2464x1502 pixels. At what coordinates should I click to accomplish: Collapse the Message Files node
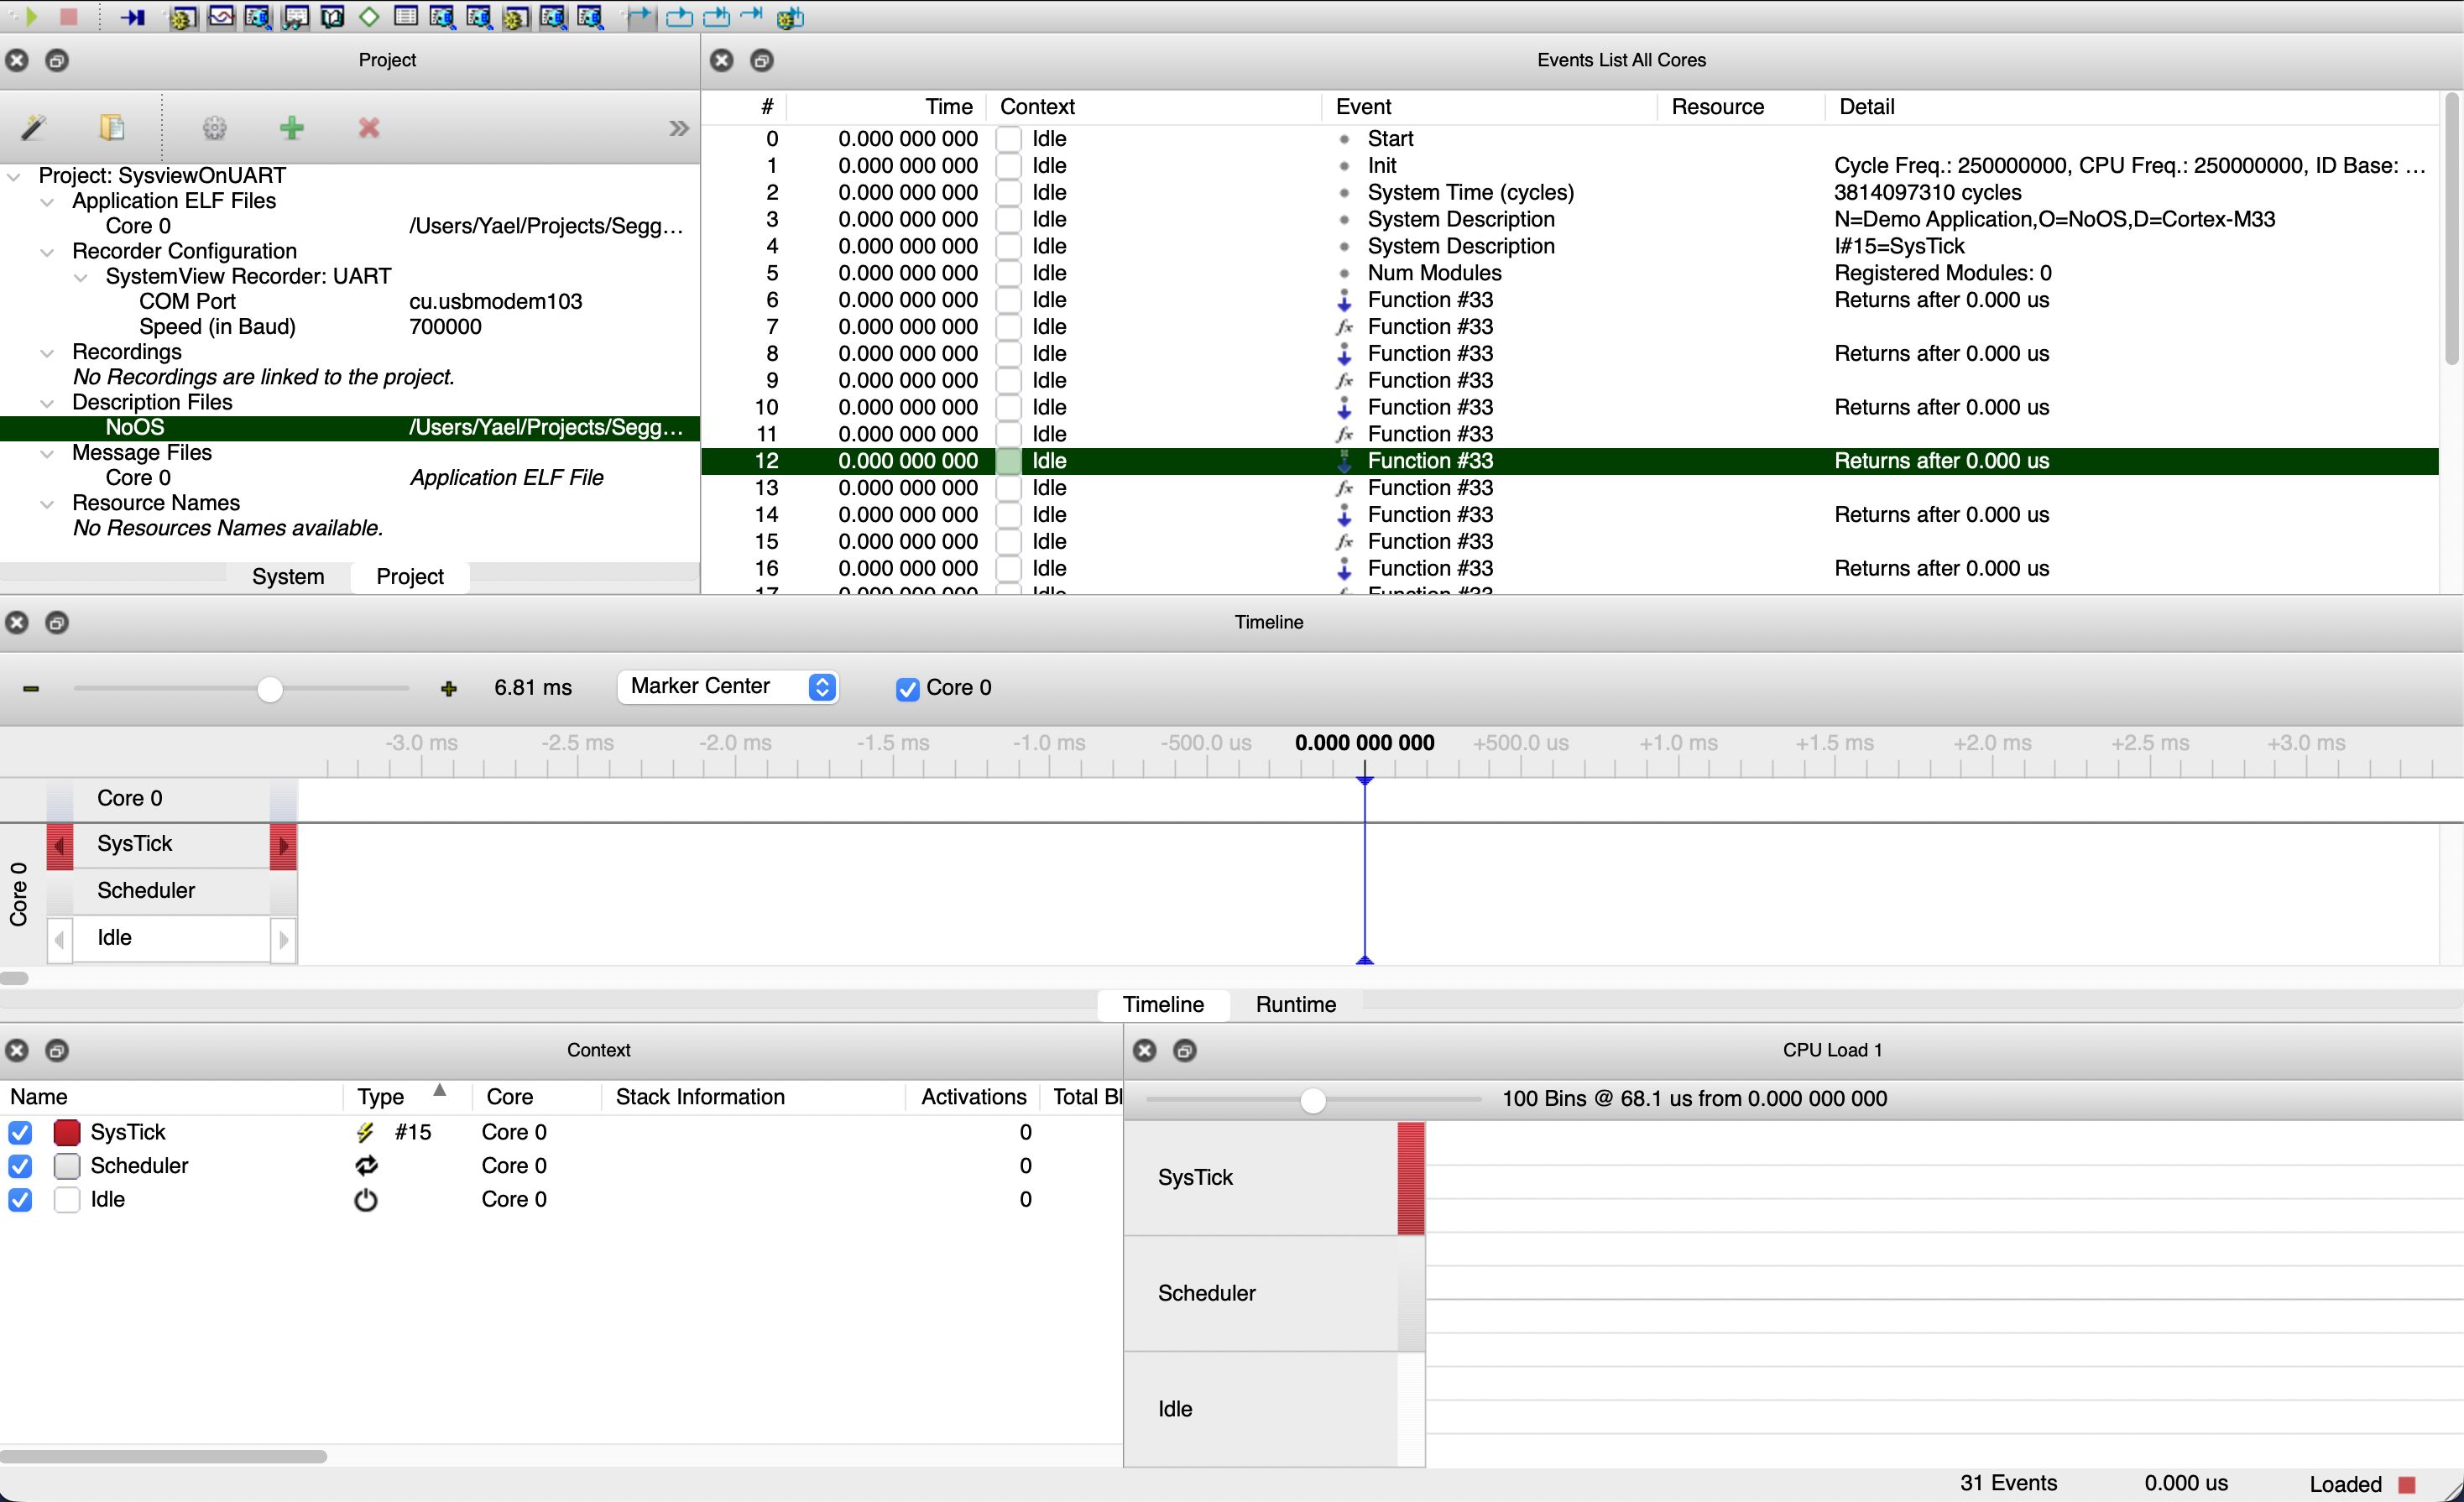[x=47, y=453]
